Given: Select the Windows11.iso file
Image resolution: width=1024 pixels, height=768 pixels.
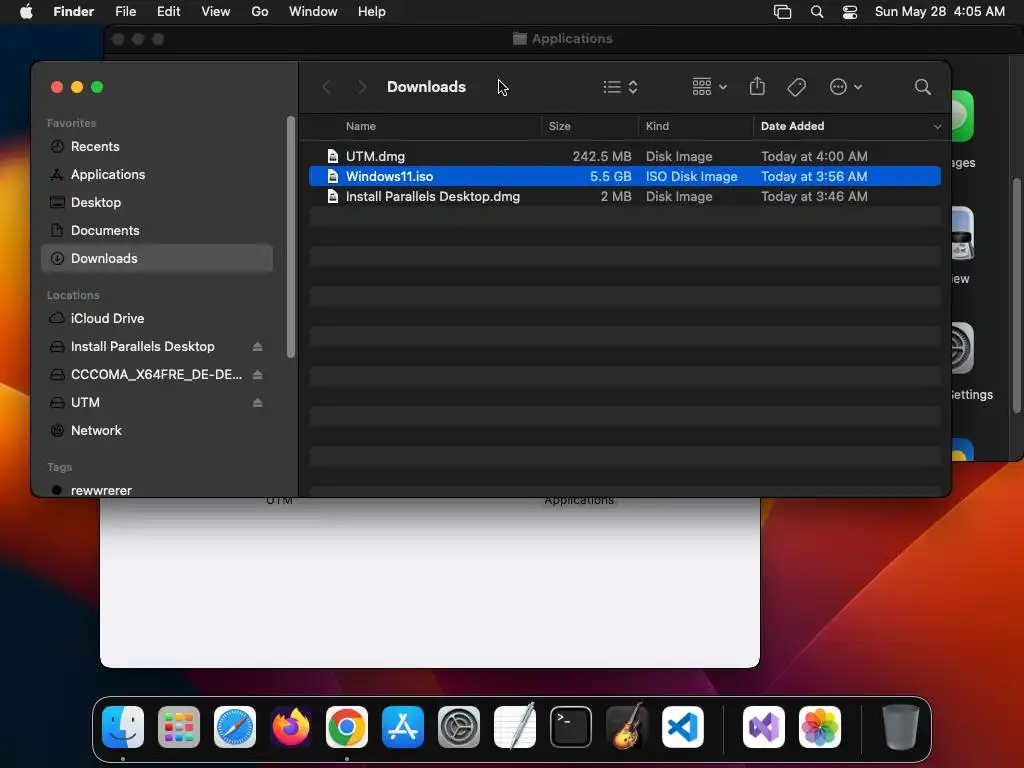Looking at the screenshot, I should point(624,176).
